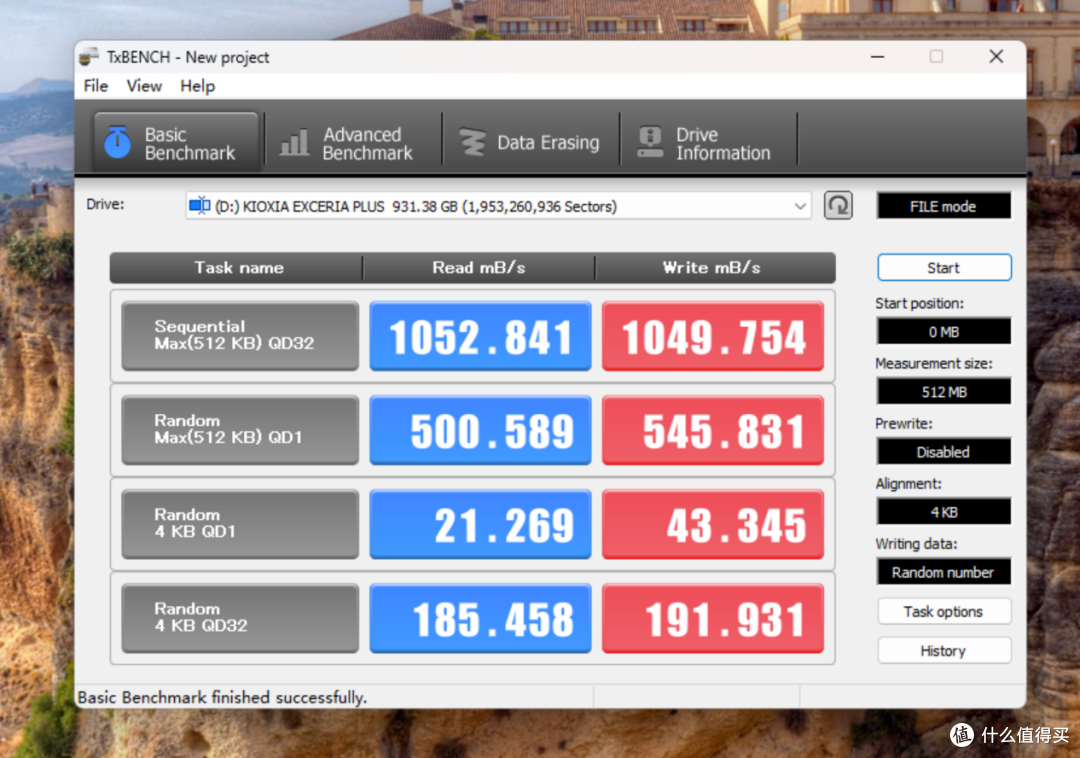Click the status bar message 'Basic Benchmark finished successfully.'
Screen dimensions: 1080x758
pyautogui.click(x=222, y=697)
